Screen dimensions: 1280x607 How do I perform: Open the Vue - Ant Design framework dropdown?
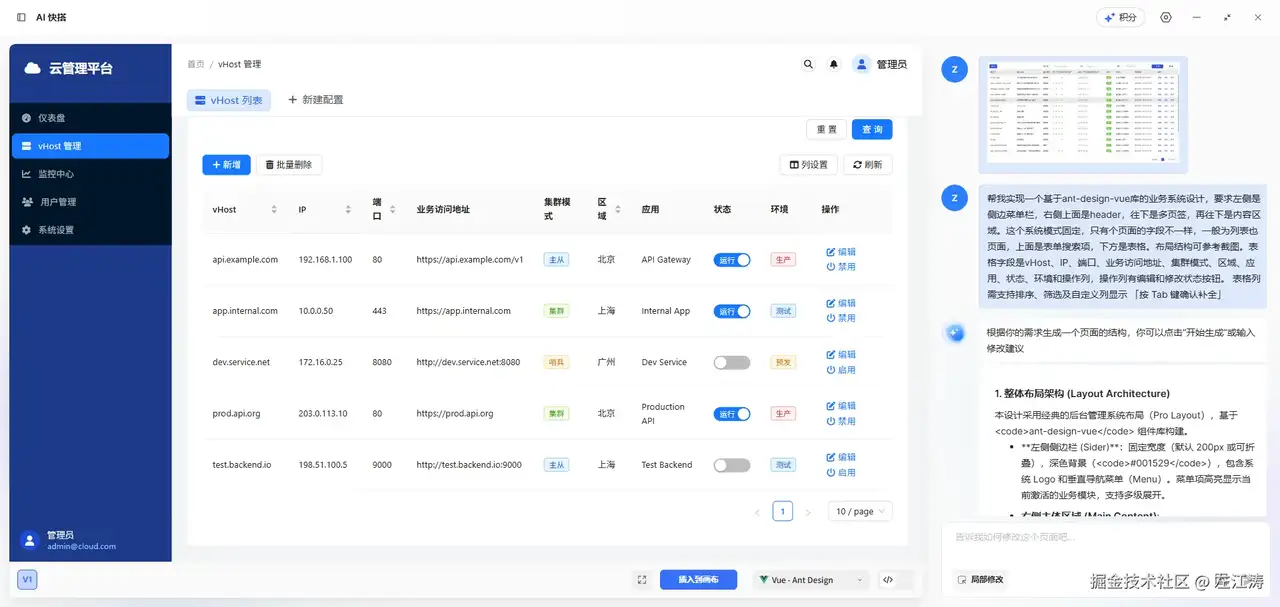[811, 579]
